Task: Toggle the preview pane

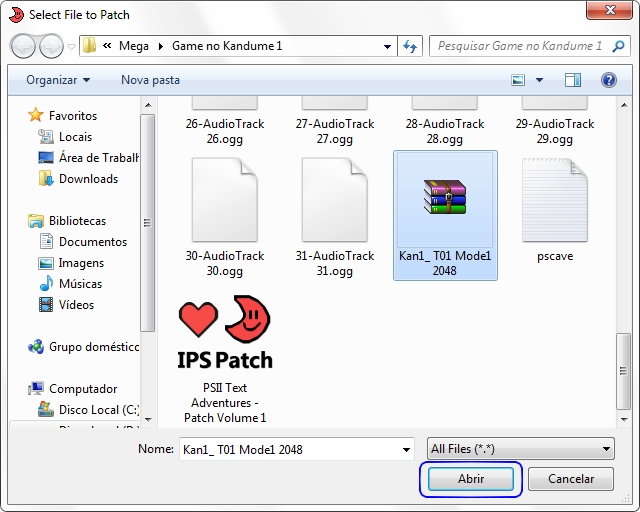Action: 573,80
